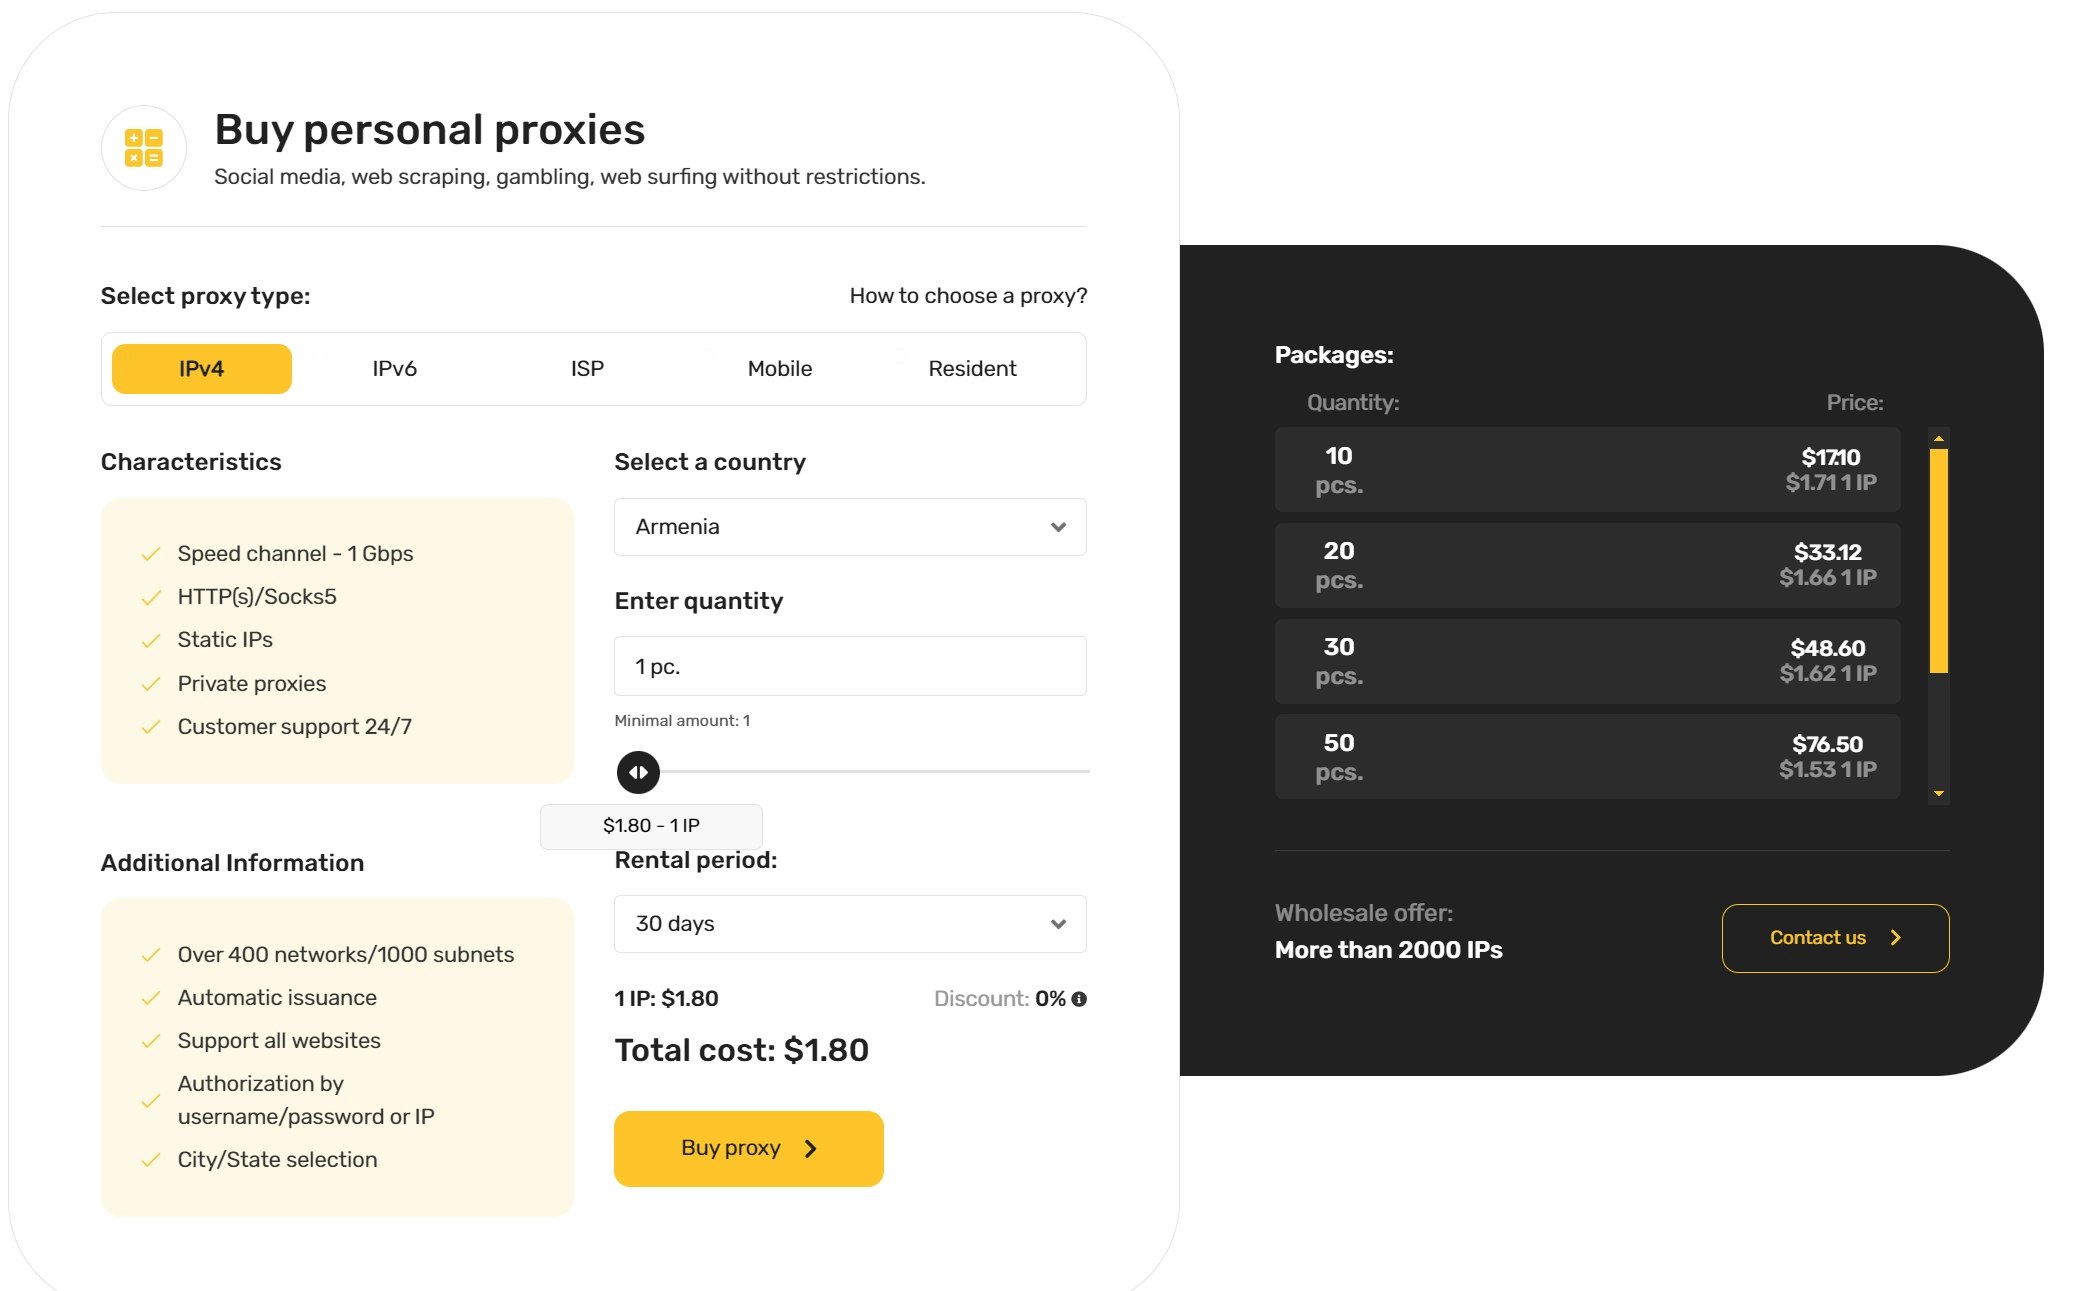Click the quantity slider handle
Screen dimensions: 2093x1291
638,772
